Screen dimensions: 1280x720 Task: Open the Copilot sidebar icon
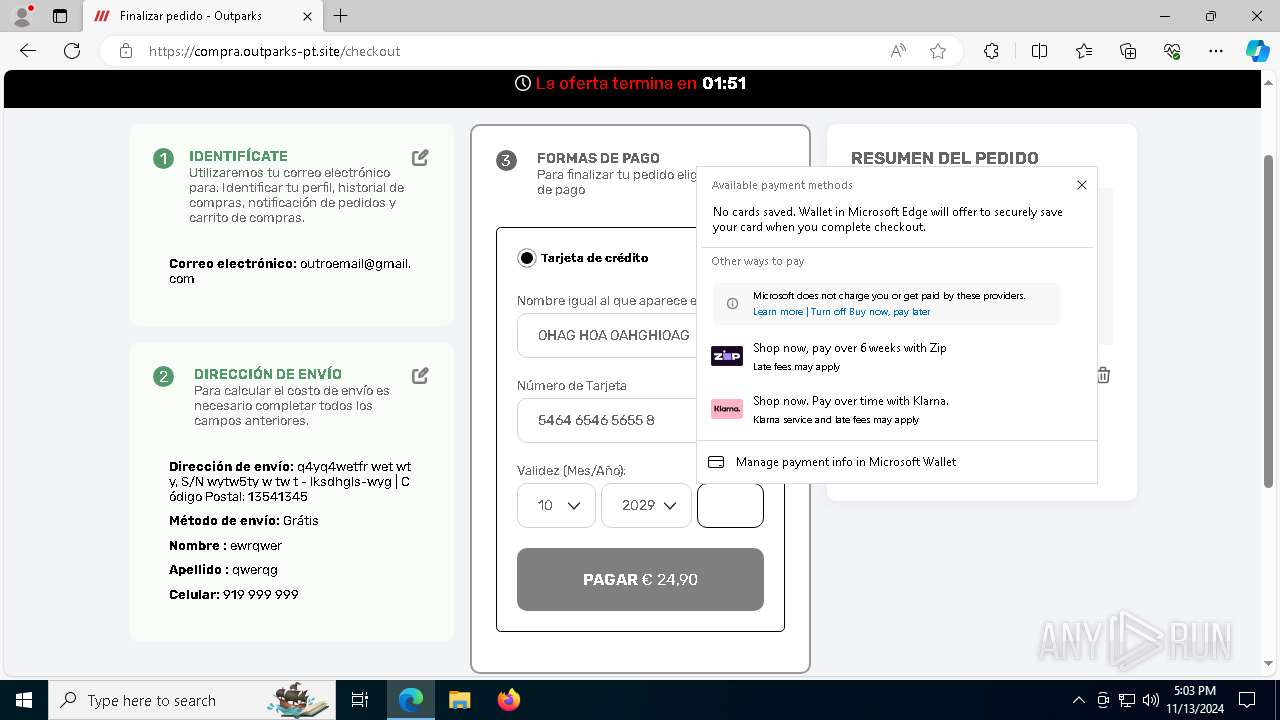[1257, 51]
